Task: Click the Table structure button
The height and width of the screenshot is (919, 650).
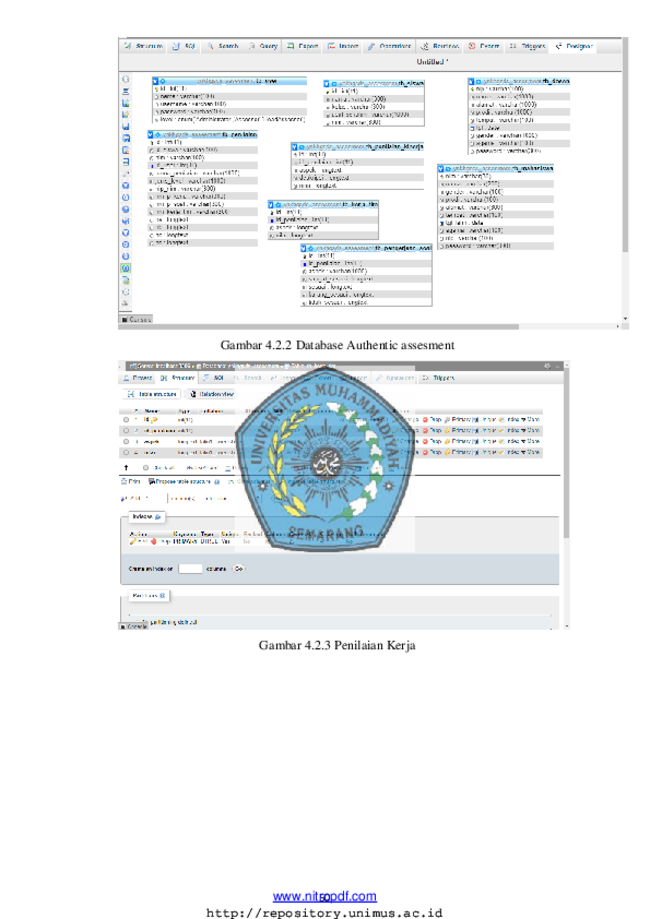Action: tap(152, 394)
